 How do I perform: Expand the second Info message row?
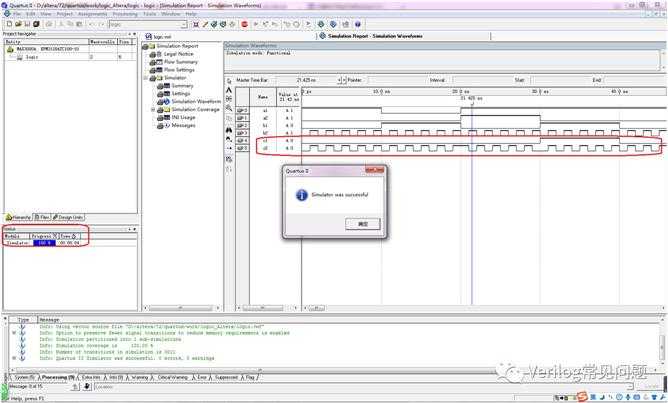14,333
